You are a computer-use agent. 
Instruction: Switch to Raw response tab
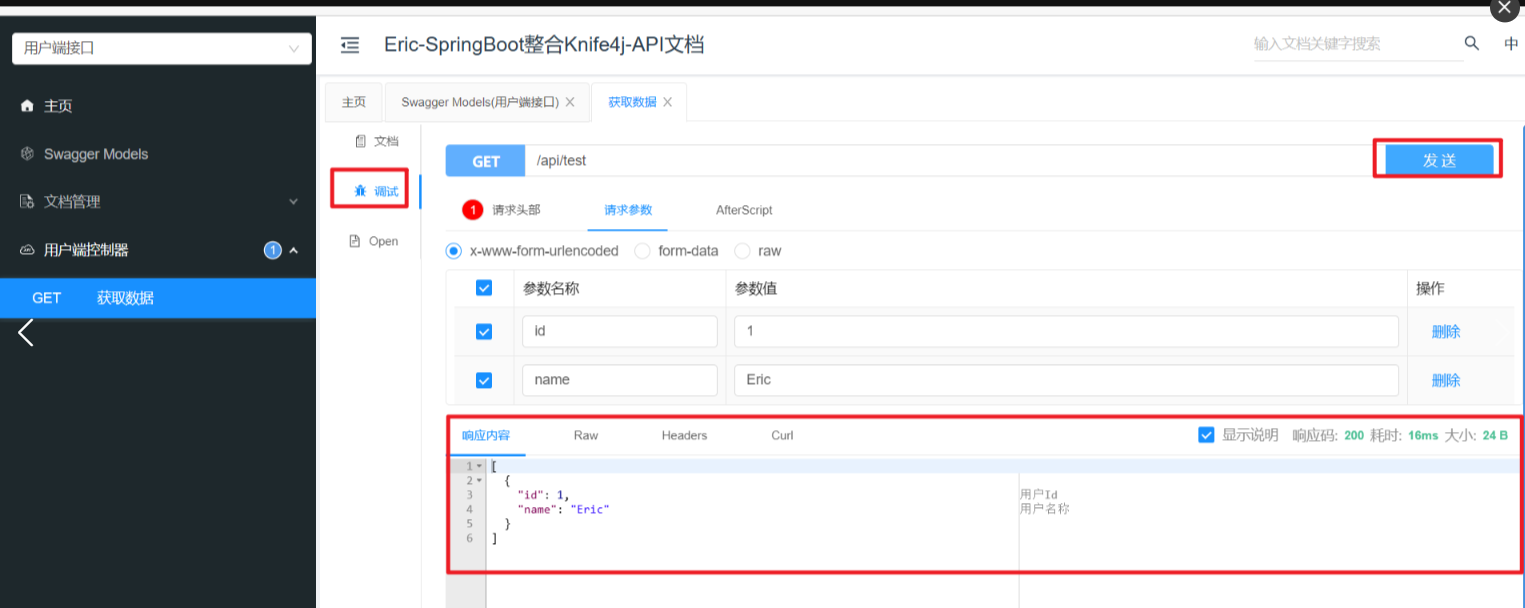point(586,435)
